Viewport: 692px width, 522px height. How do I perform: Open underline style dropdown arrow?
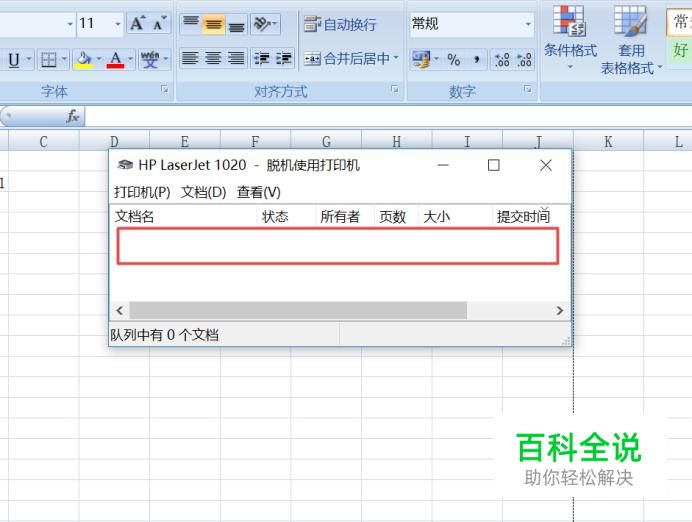point(29,59)
